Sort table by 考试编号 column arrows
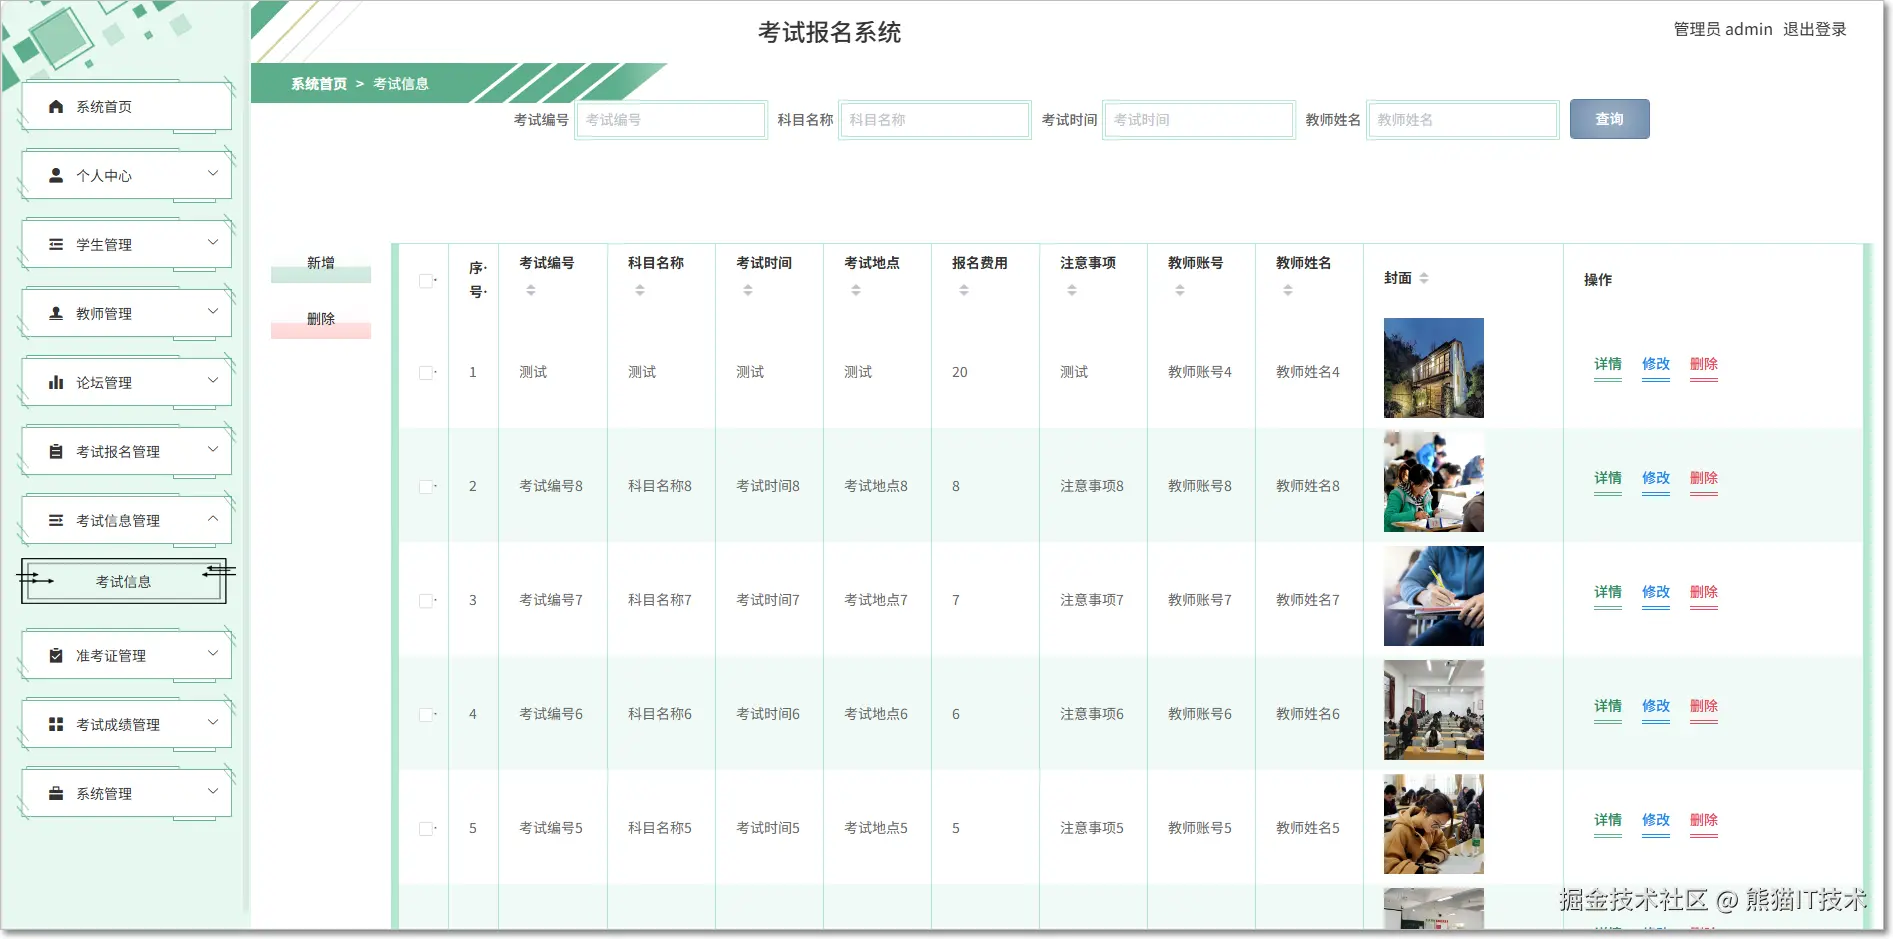This screenshot has height=939, width=1893. (531, 290)
